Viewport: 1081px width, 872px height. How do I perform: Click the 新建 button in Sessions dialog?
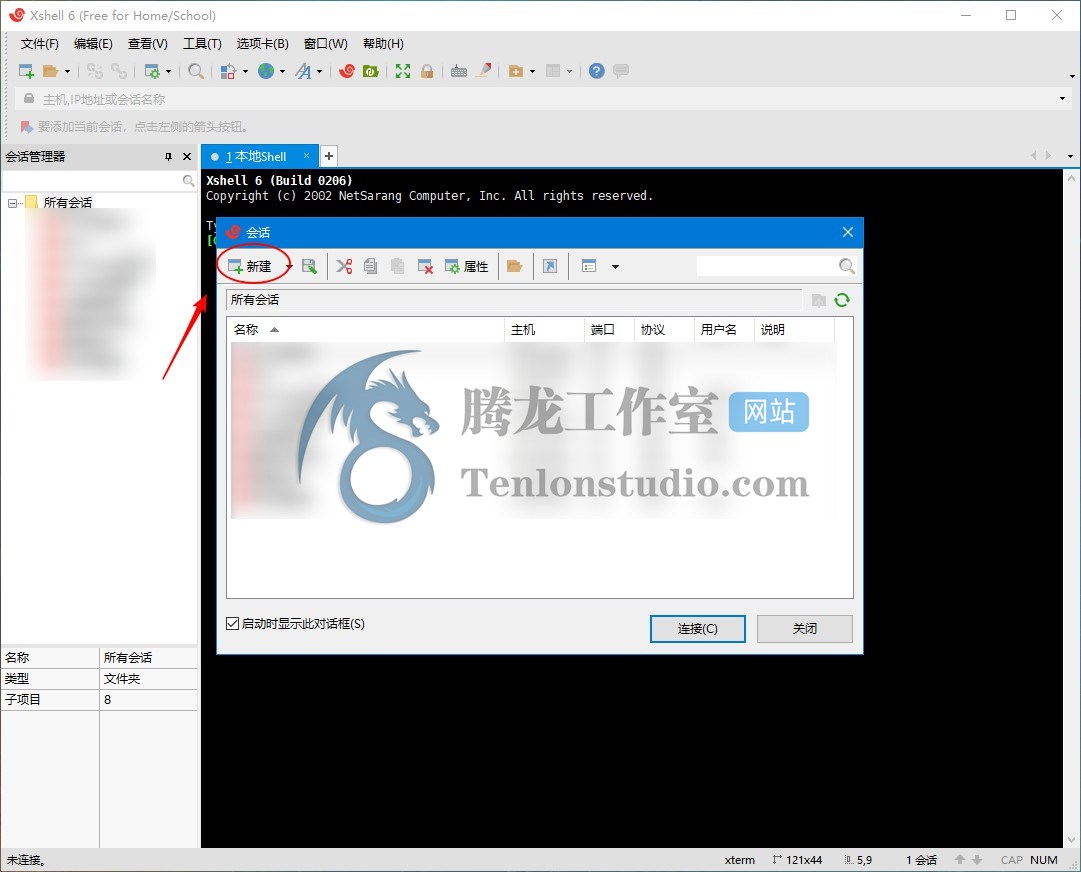[250, 266]
